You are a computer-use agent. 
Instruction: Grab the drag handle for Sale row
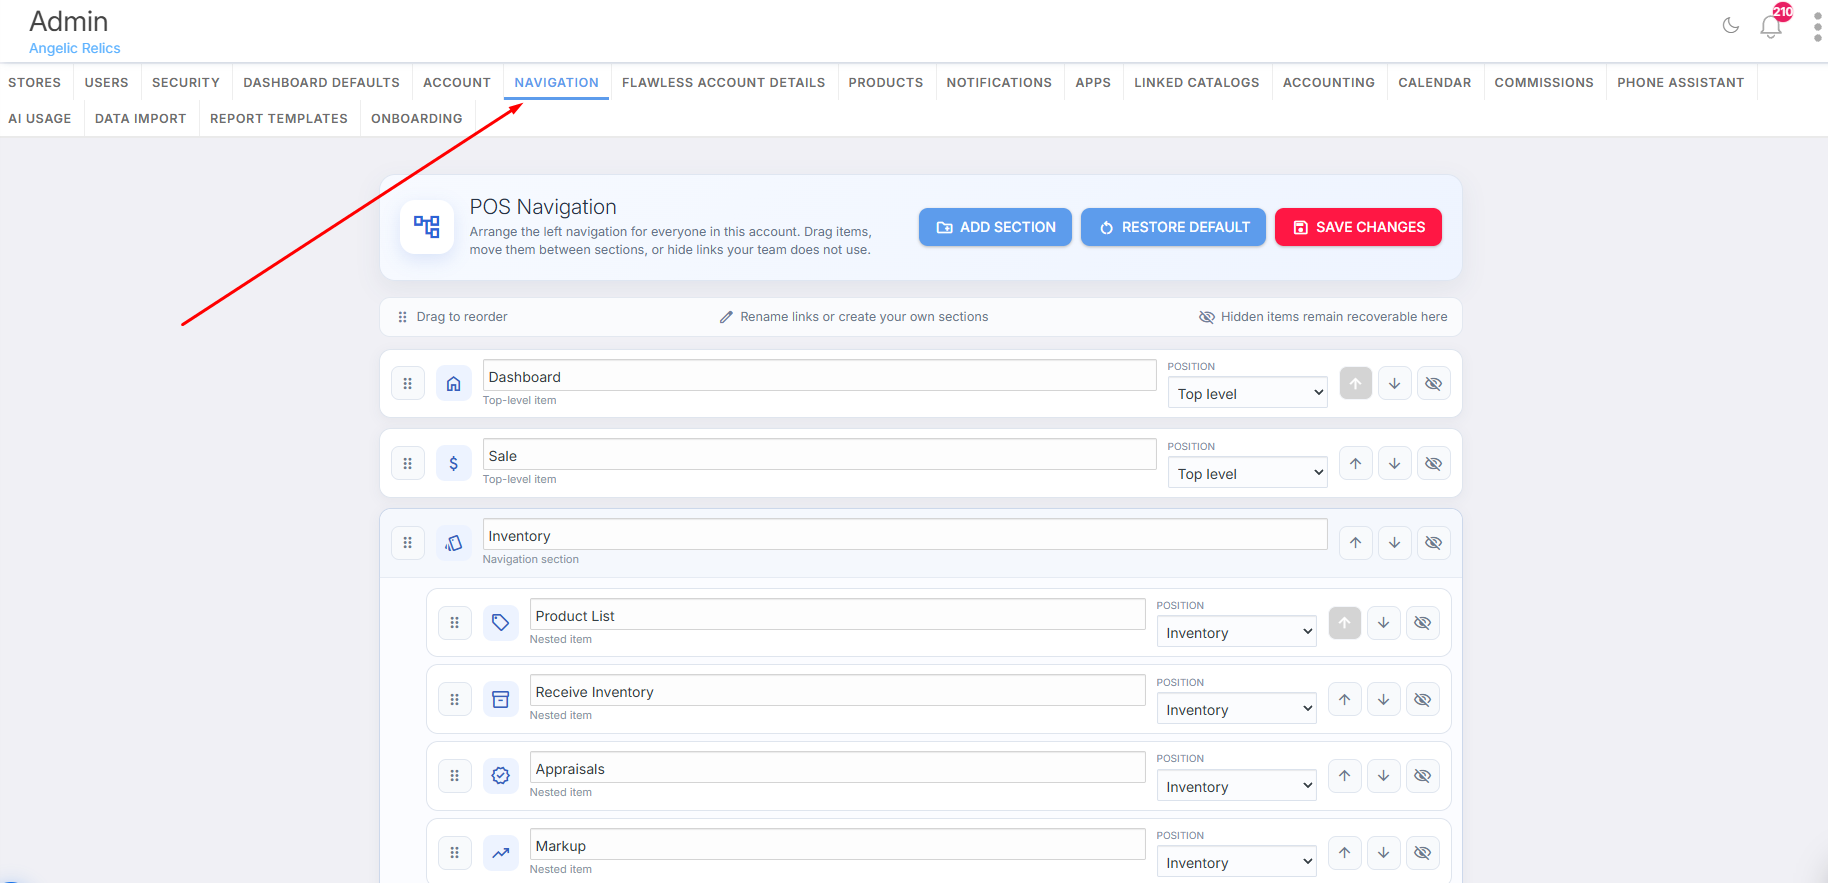[x=408, y=464]
